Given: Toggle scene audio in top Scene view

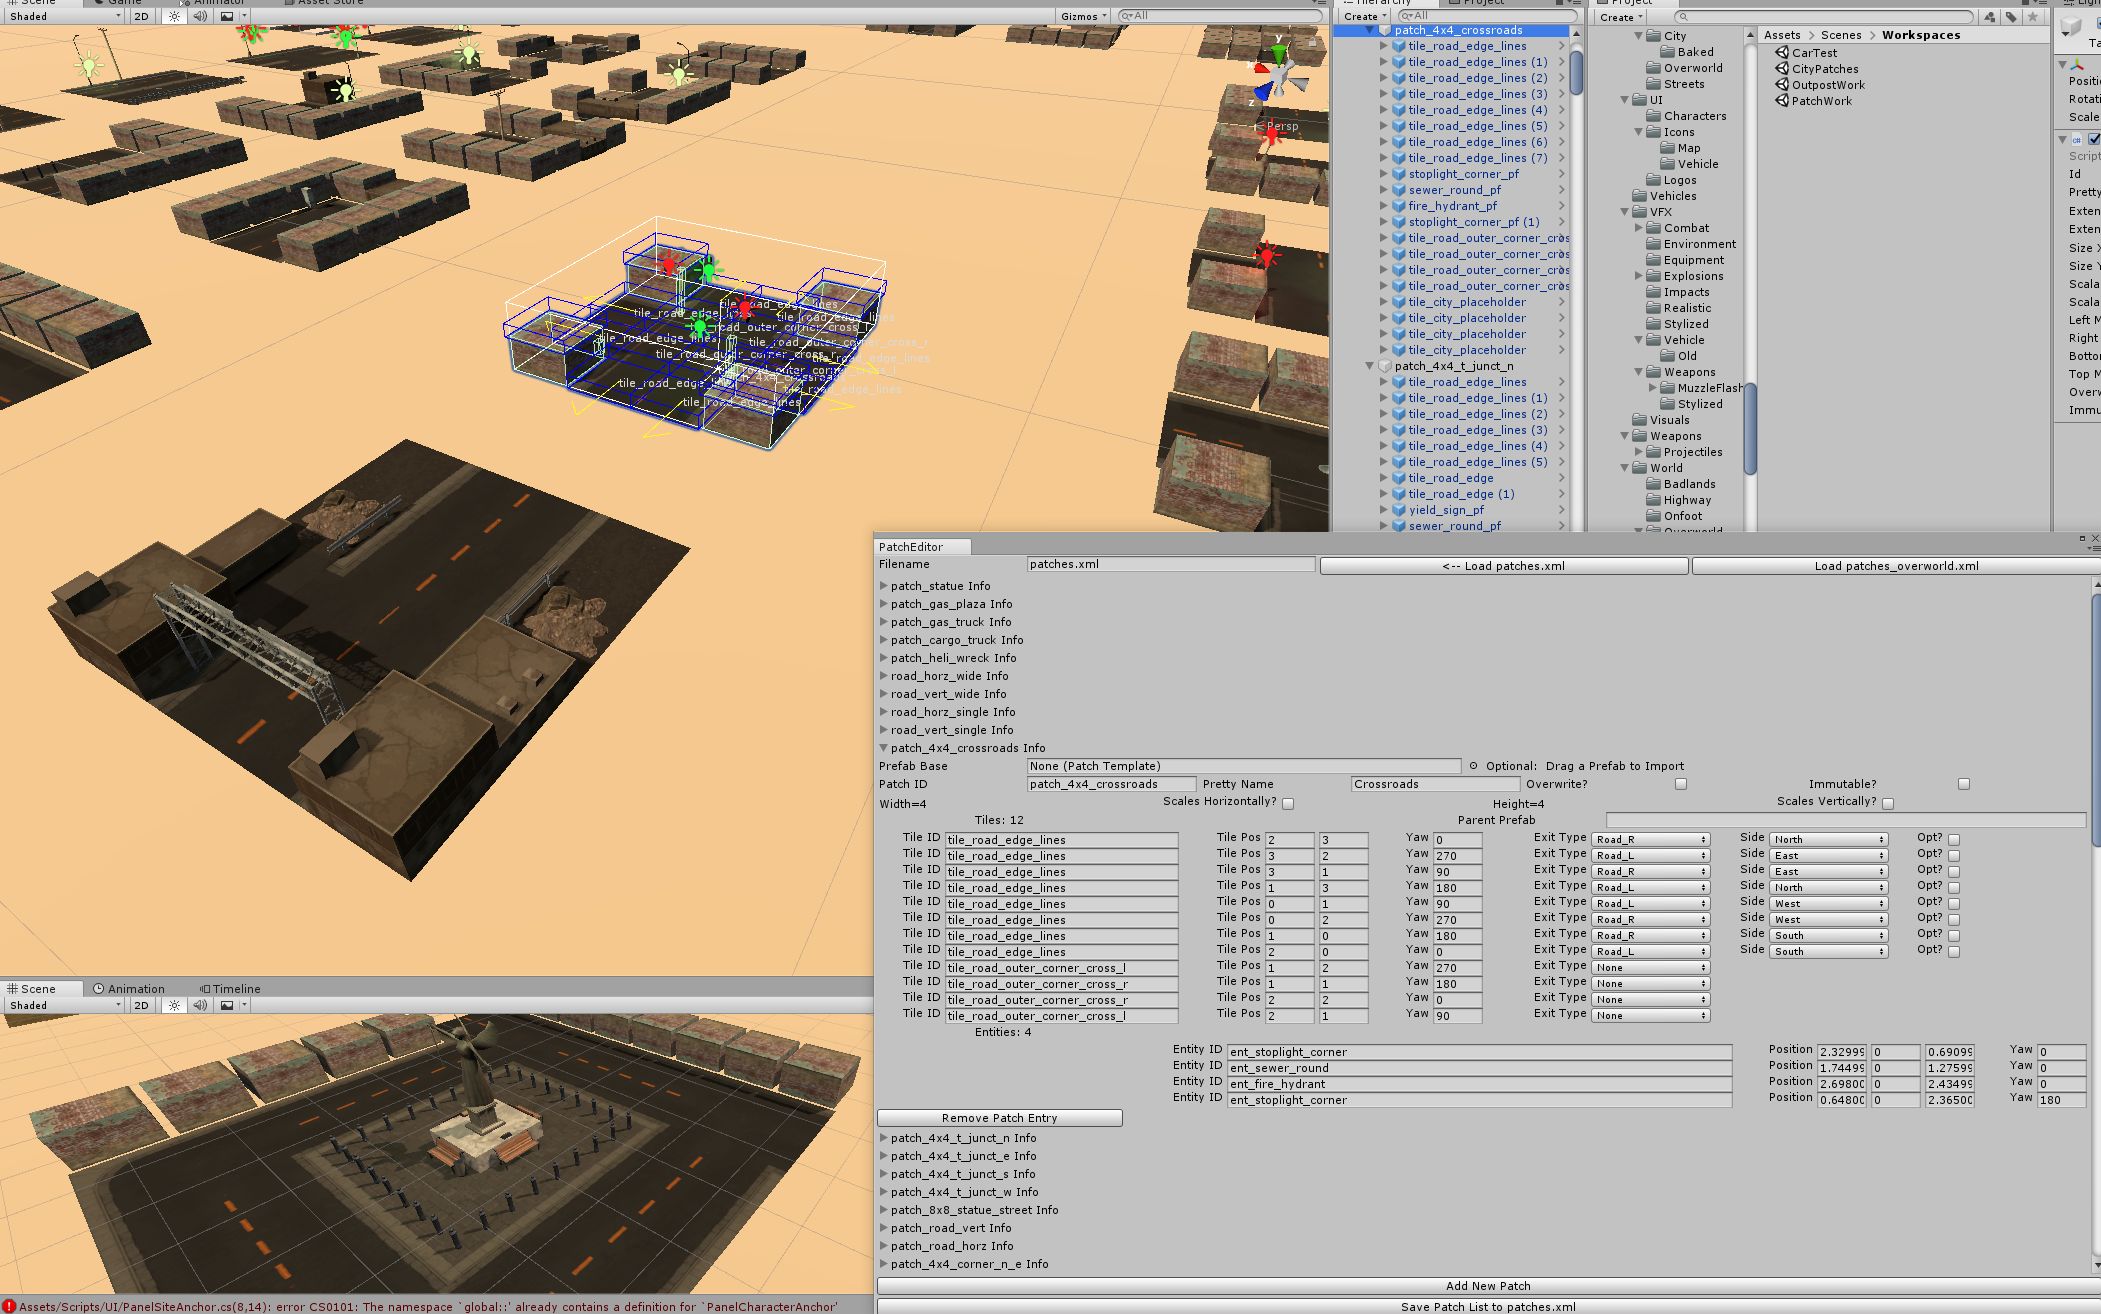Looking at the screenshot, I should click(x=200, y=16).
